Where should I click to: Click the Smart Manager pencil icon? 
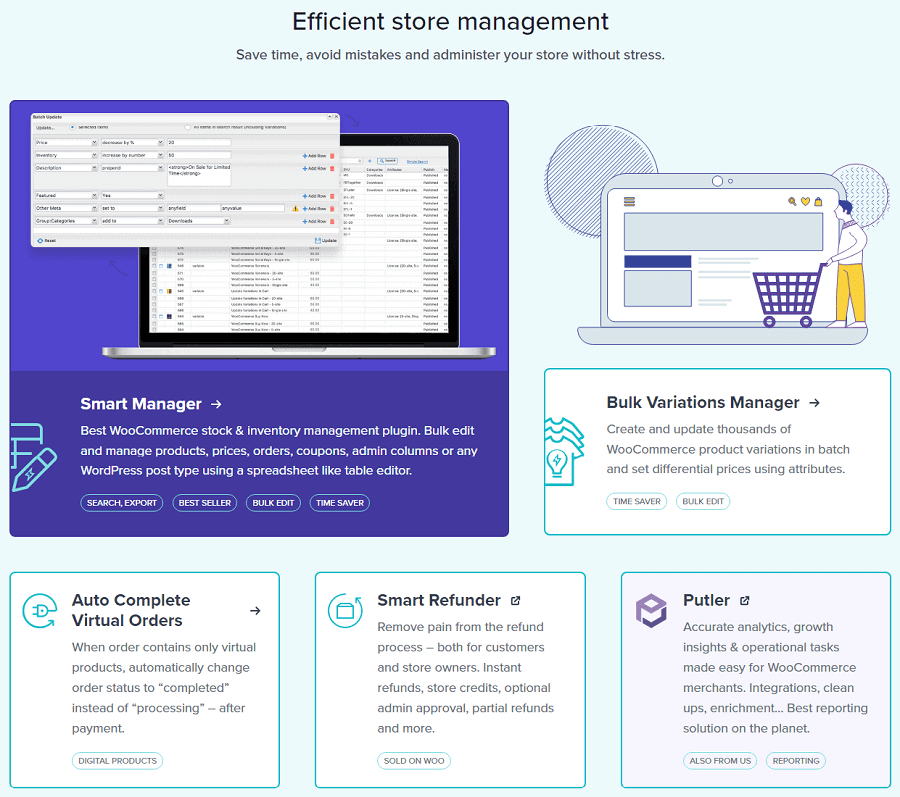tap(33, 457)
